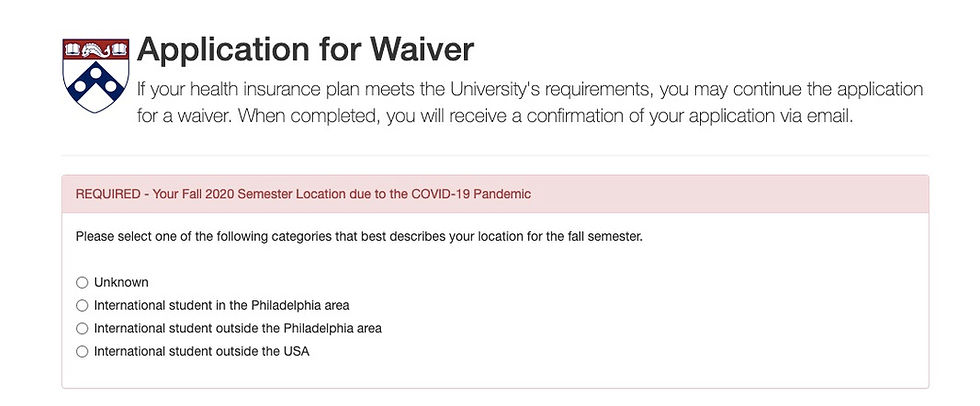
Task: Click "COVID-19 Pandemic" in the red header
Action: (x=471, y=194)
